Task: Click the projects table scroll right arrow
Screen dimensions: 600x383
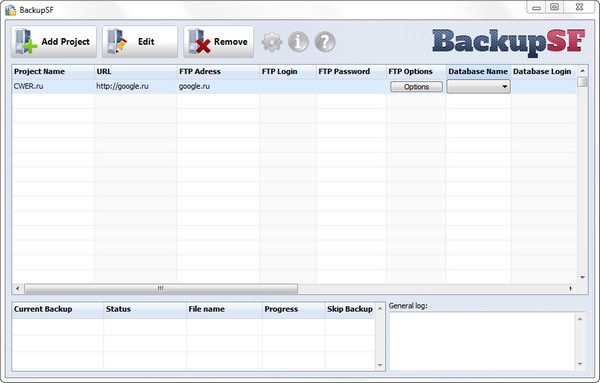Action: (571, 288)
